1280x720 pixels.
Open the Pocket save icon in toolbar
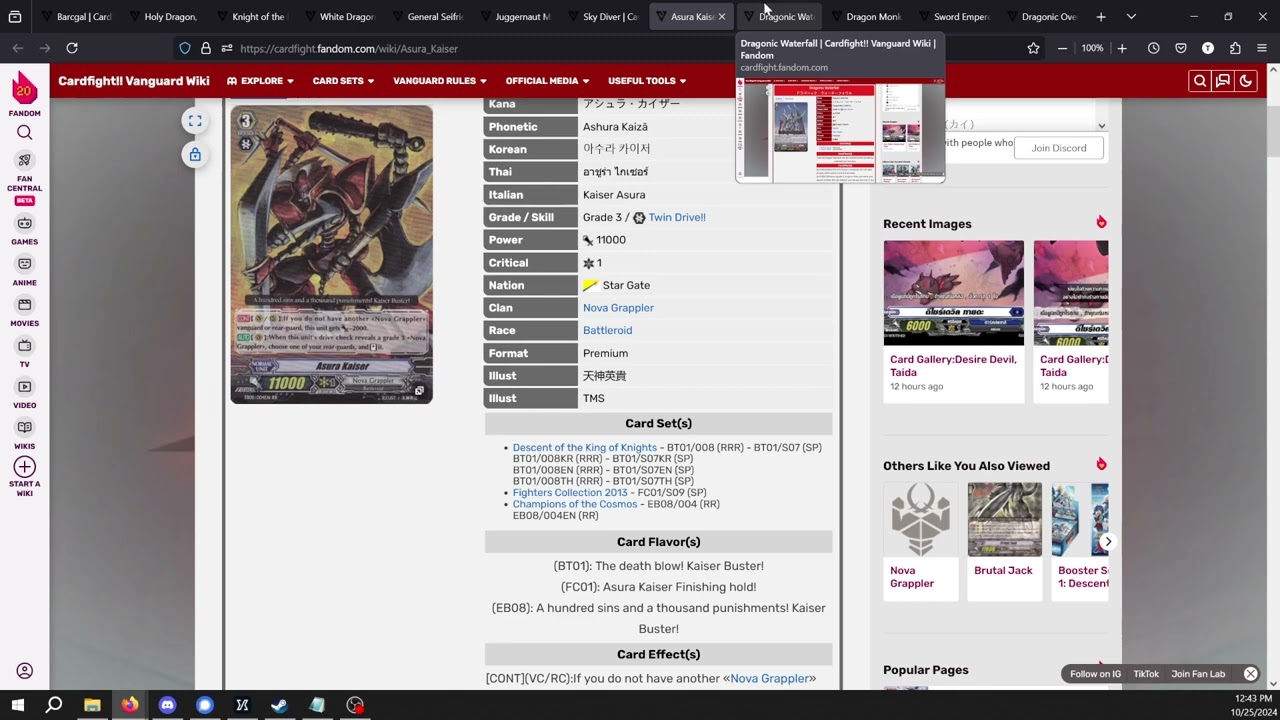1181,48
